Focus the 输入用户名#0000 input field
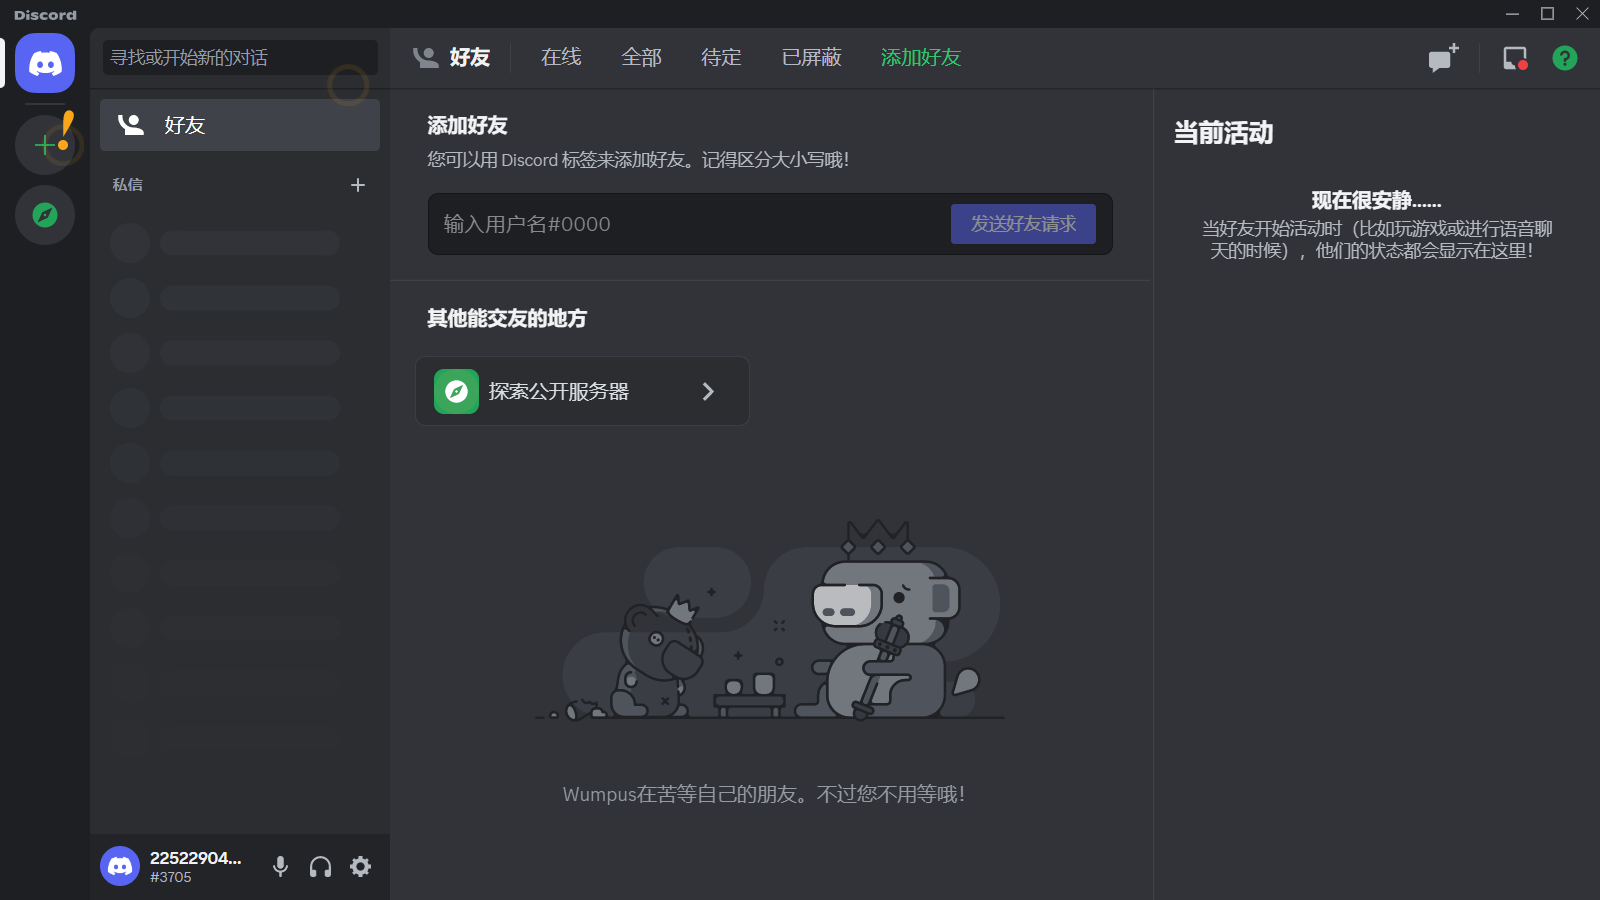The height and width of the screenshot is (900, 1600). point(690,224)
